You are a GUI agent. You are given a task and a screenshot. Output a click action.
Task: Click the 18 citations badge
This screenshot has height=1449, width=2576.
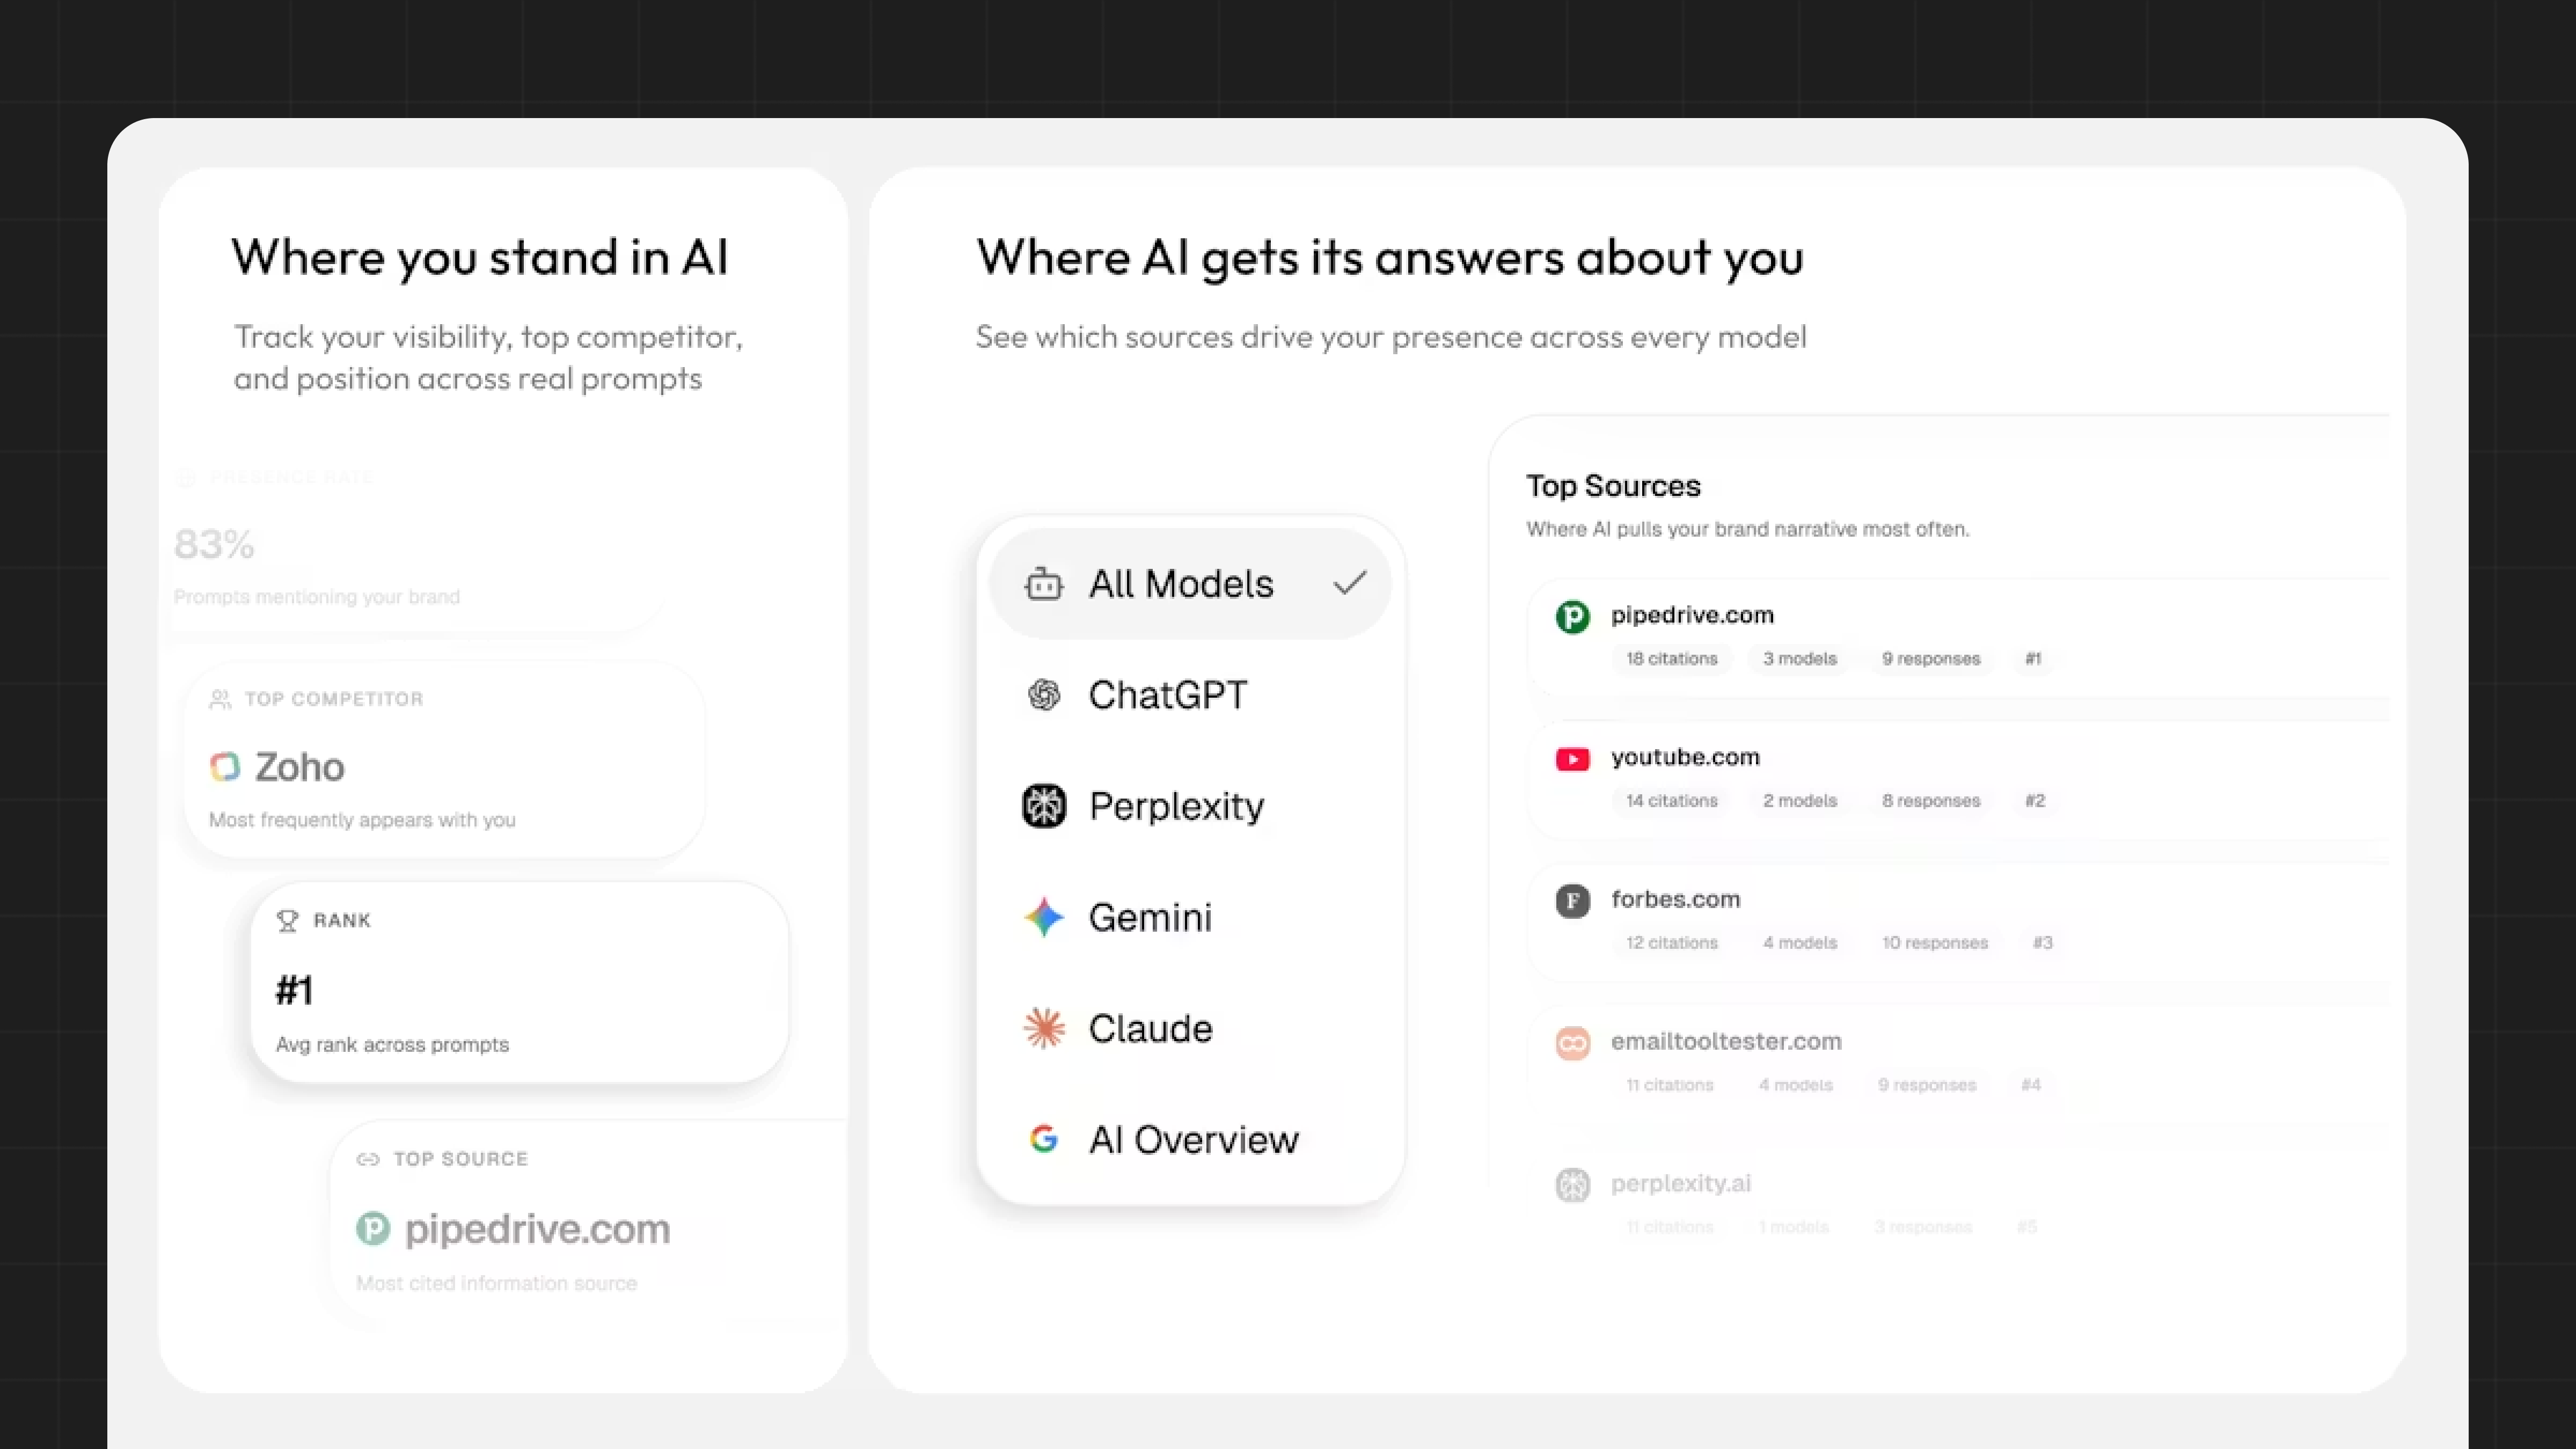click(1671, 658)
